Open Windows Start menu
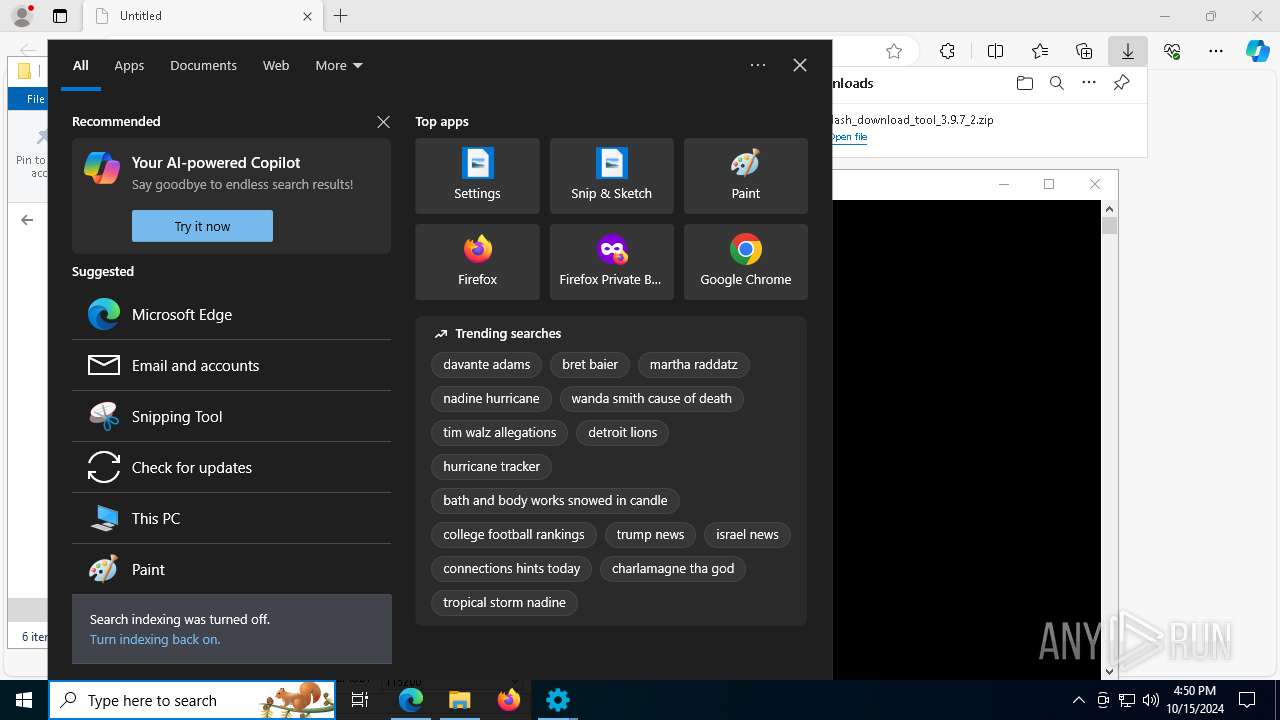The height and width of the screenshot is (720, 1280). coord(24,700)
